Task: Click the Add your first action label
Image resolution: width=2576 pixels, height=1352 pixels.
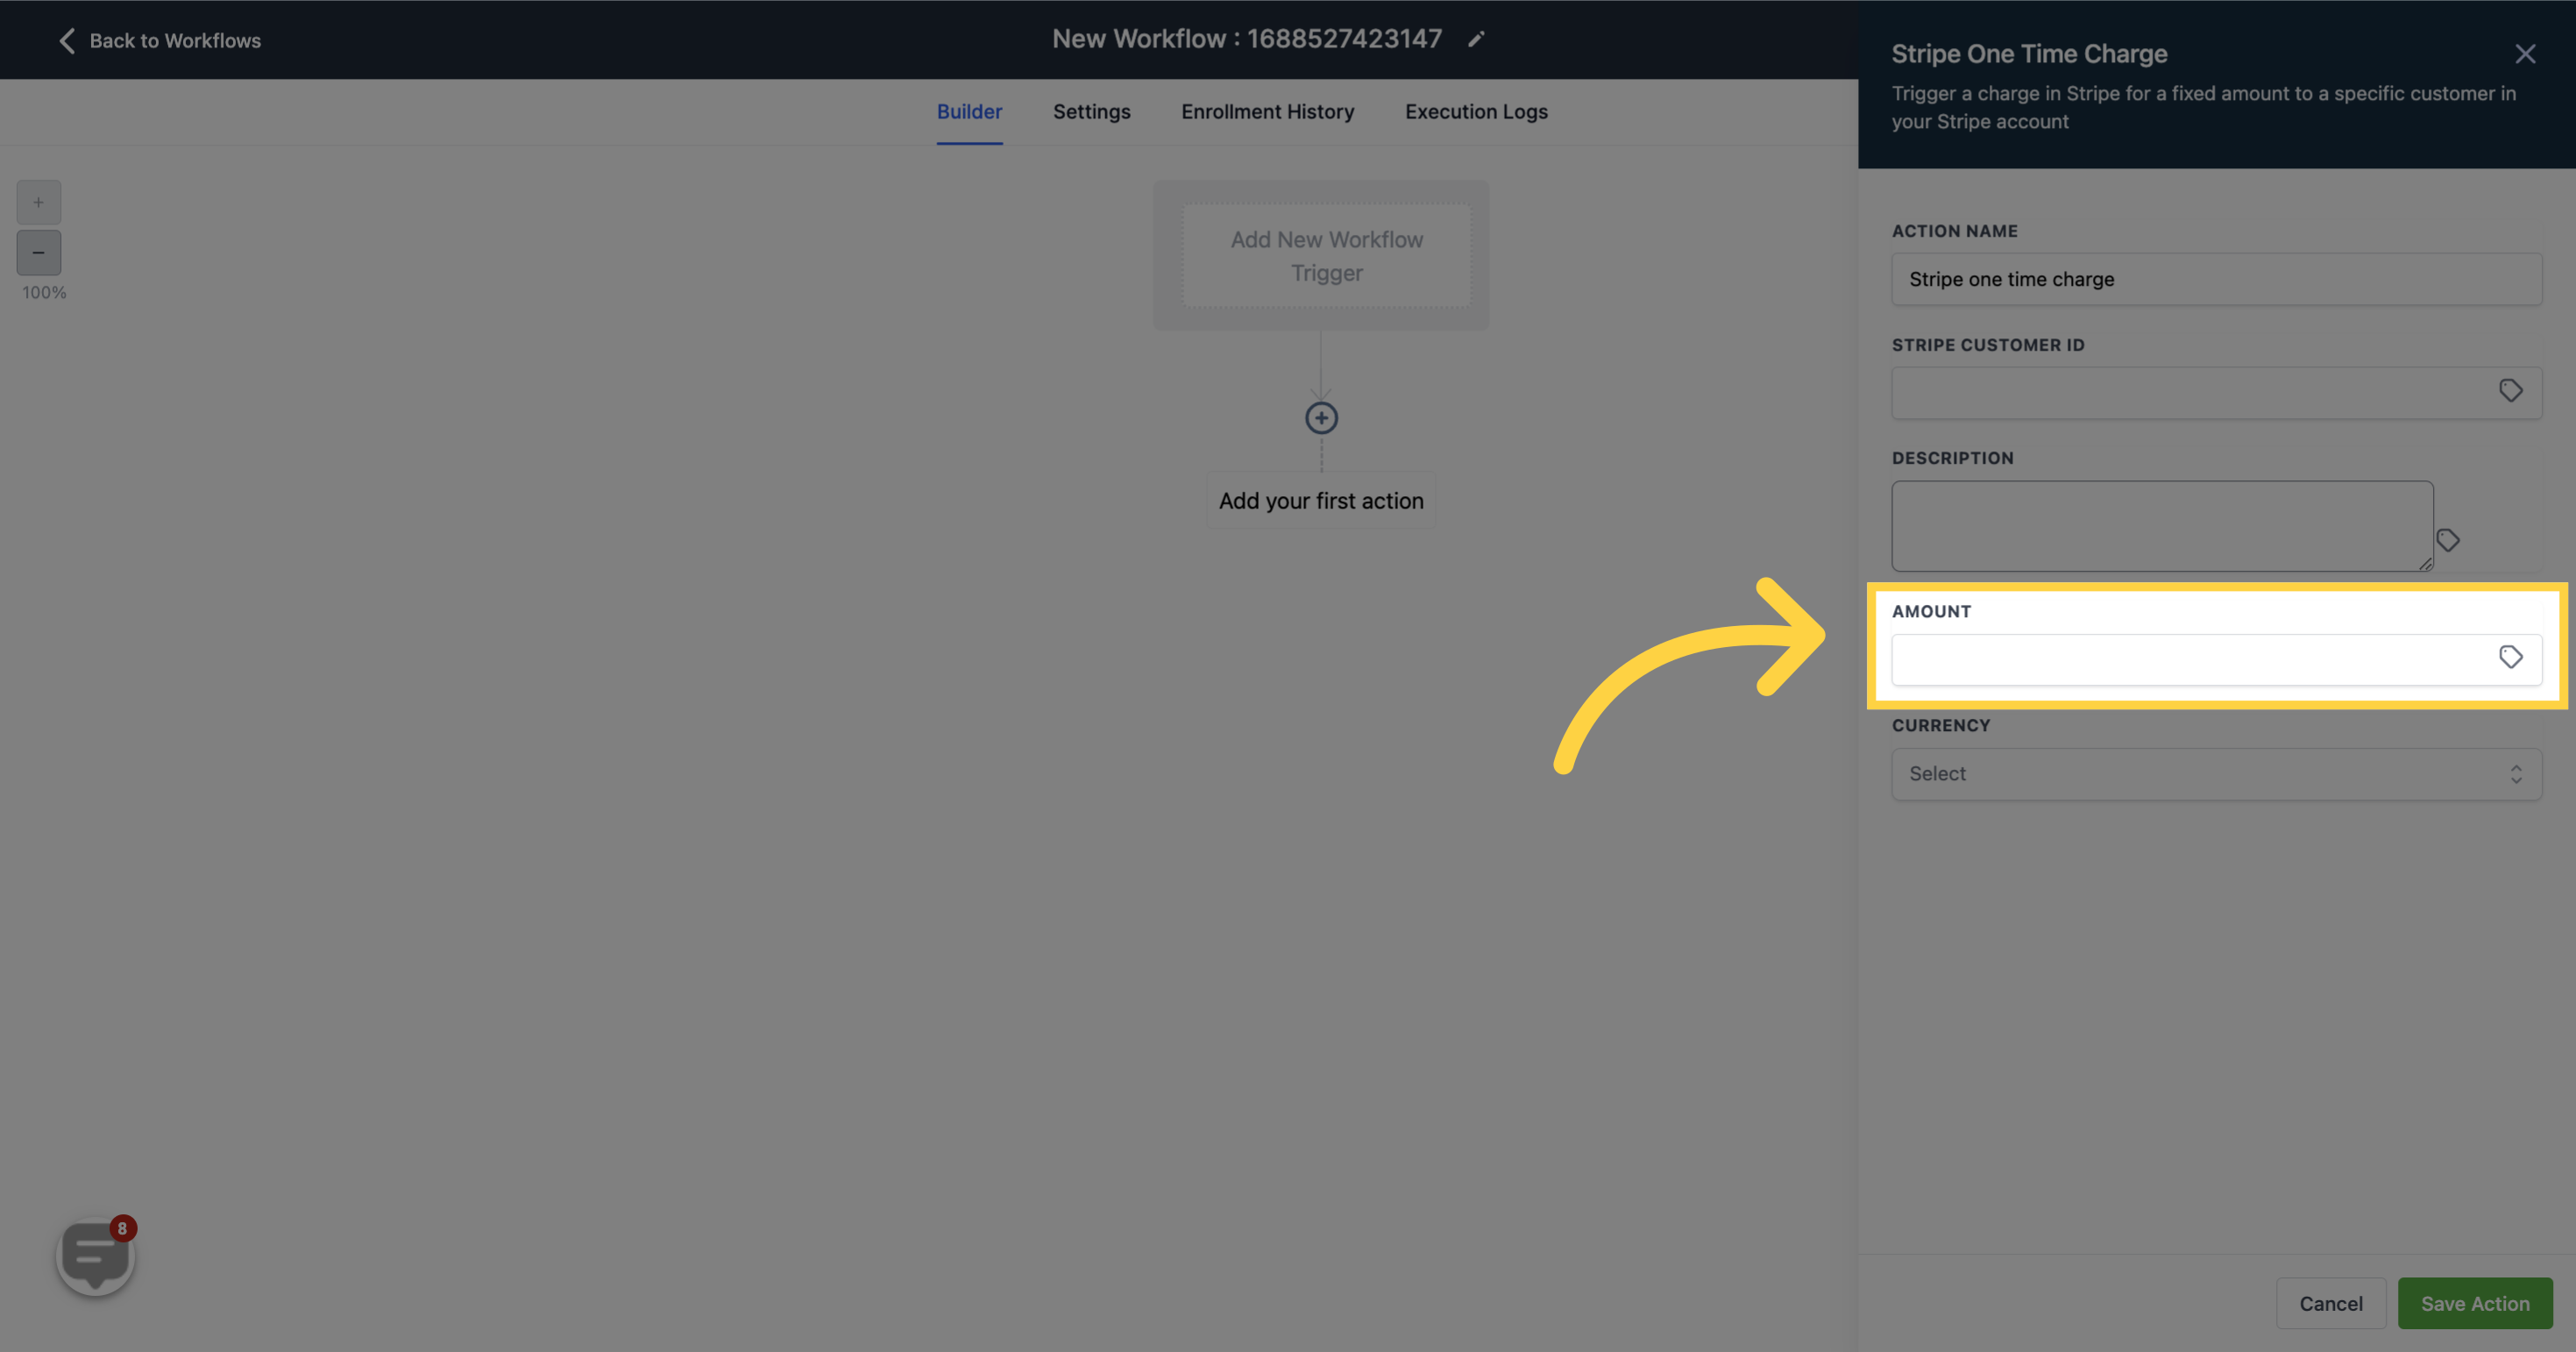Action: click(x=1320, y=501)
